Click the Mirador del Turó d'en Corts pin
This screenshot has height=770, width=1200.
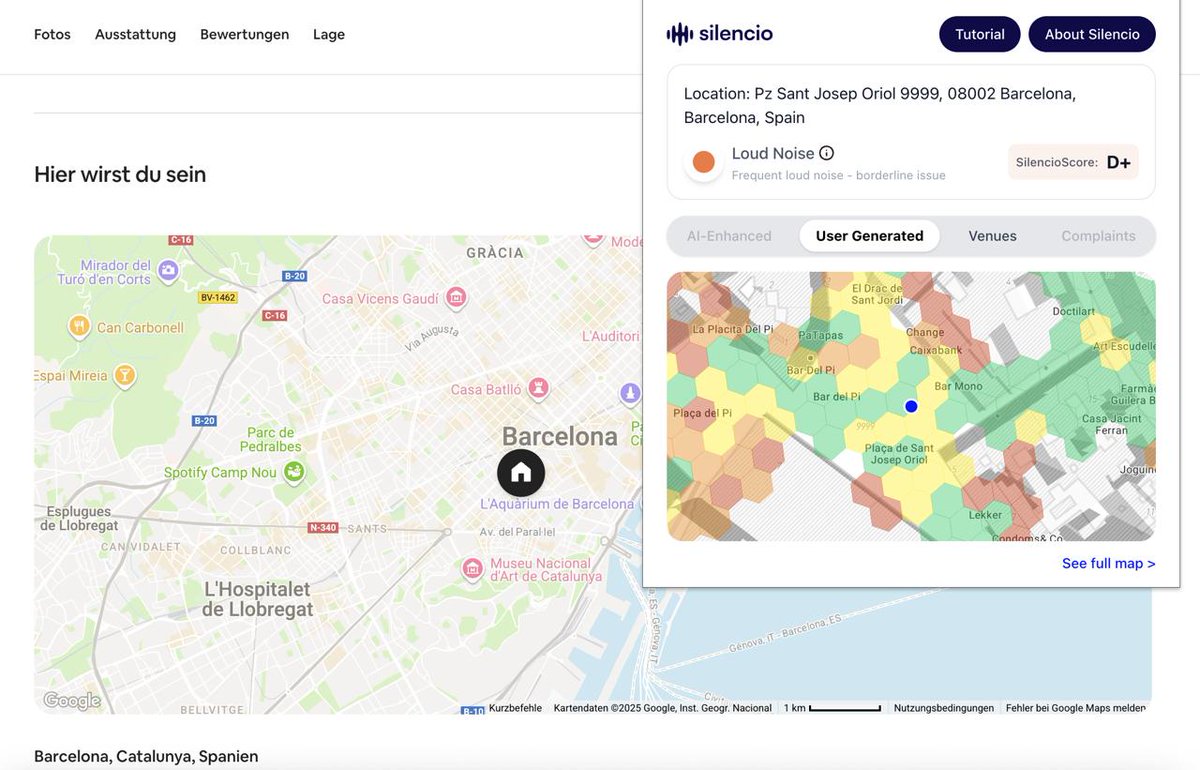[168, 270]
